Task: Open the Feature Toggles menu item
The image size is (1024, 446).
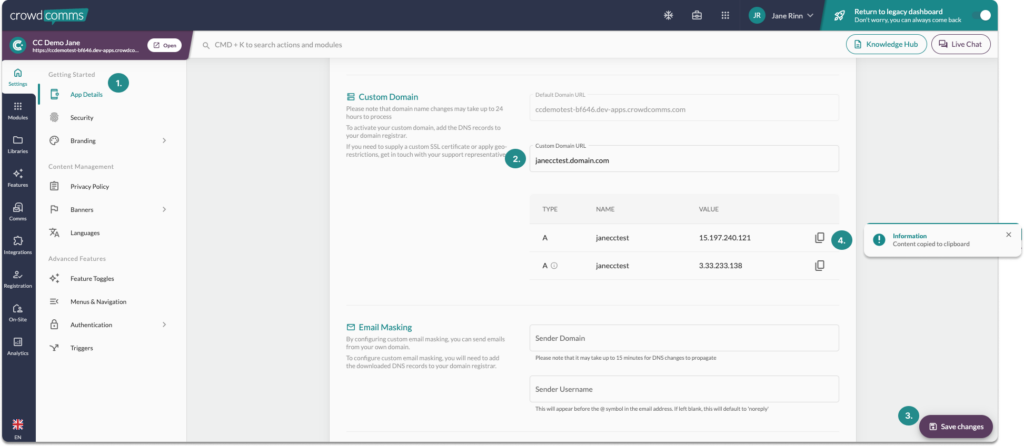Action: point(92,278)
